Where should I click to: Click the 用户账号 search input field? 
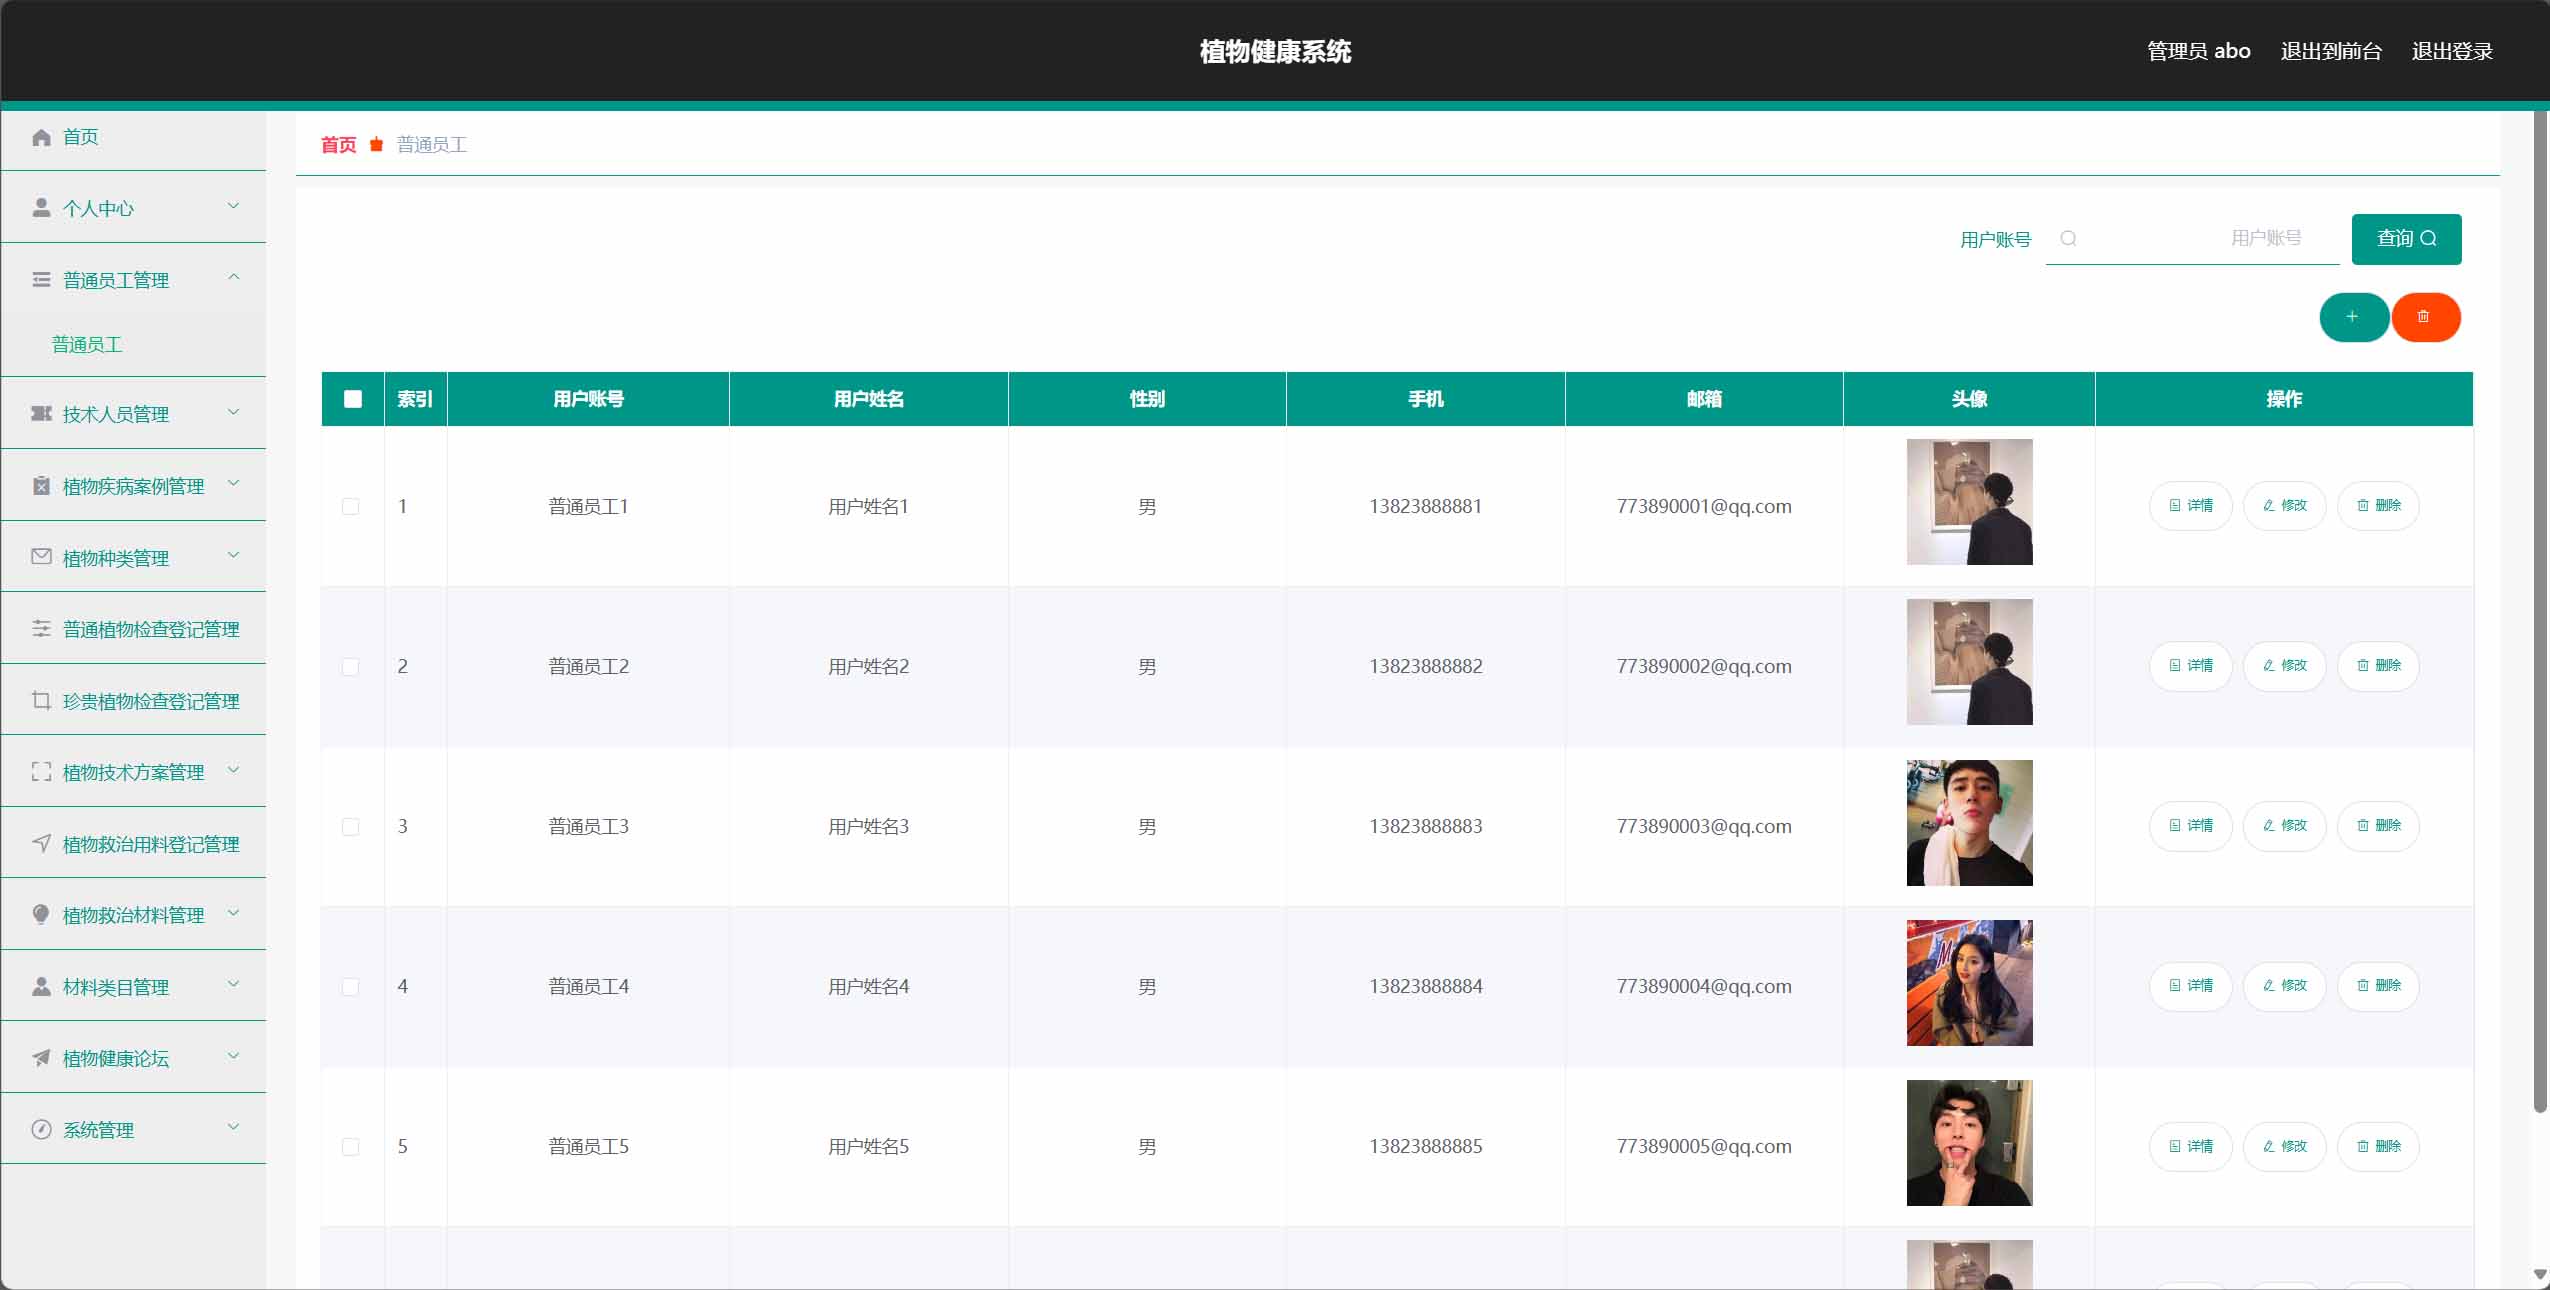point(2193,239)
